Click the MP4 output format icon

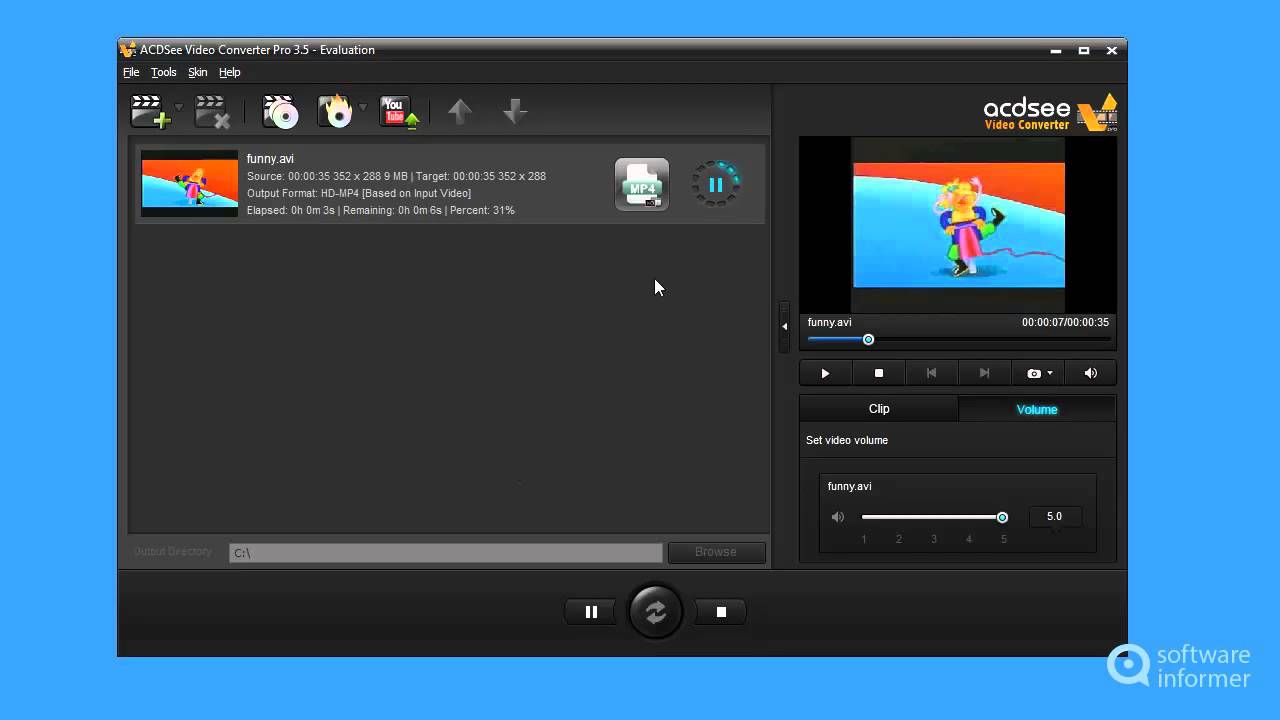pyautogui.click(x=641, y=185)
